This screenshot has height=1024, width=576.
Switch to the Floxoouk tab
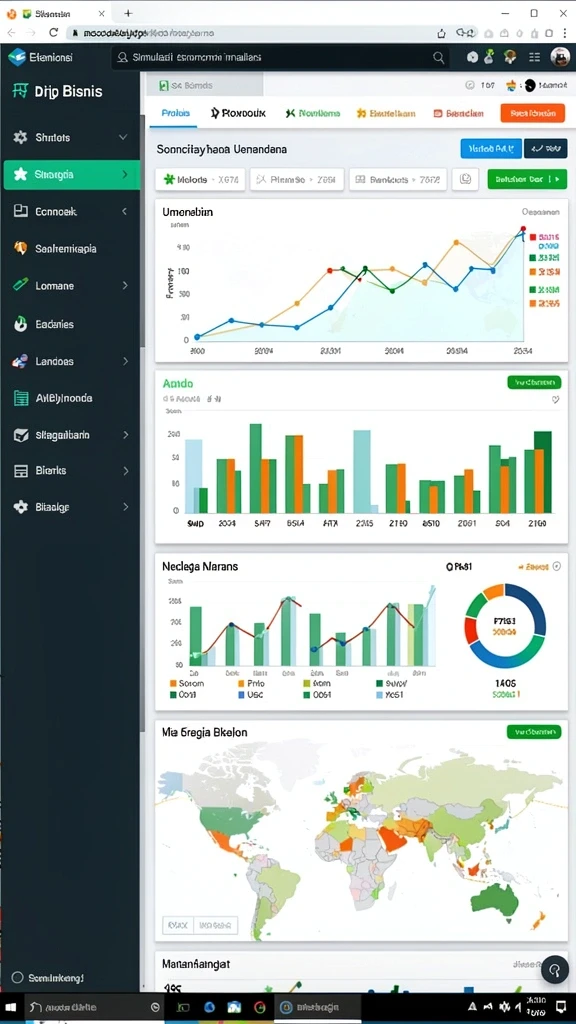point(238,113)
